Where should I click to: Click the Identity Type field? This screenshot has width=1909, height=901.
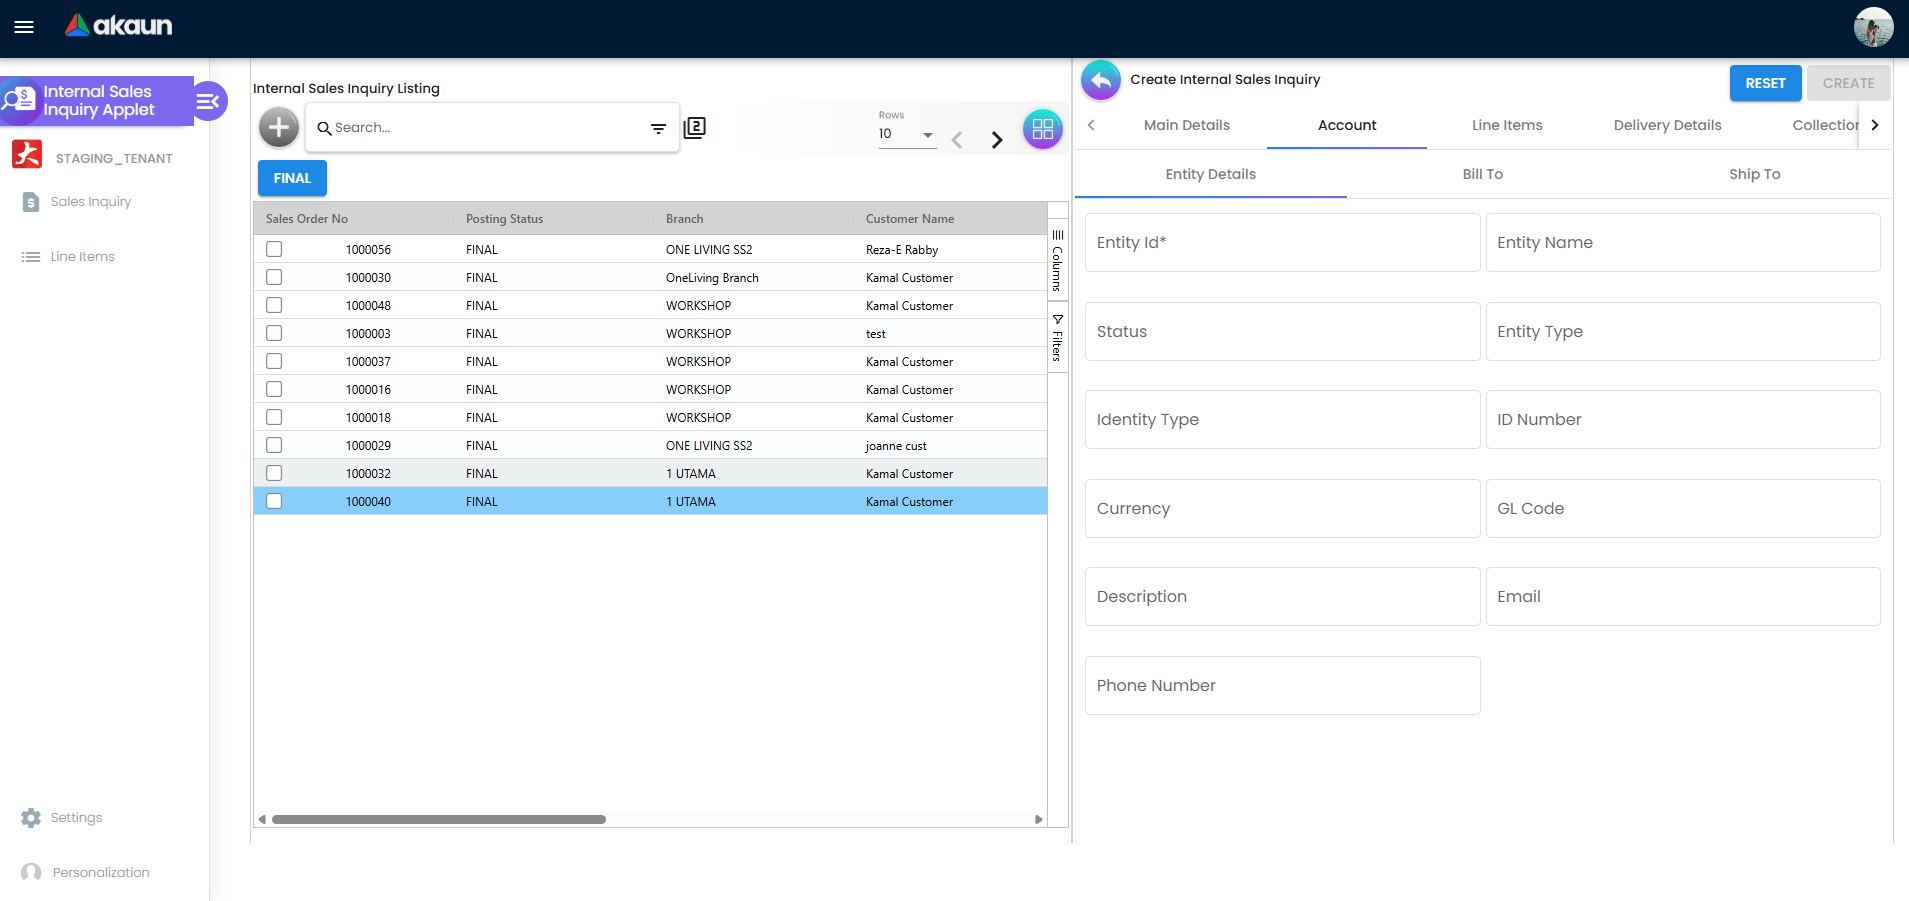click(x=1282, y=419)
